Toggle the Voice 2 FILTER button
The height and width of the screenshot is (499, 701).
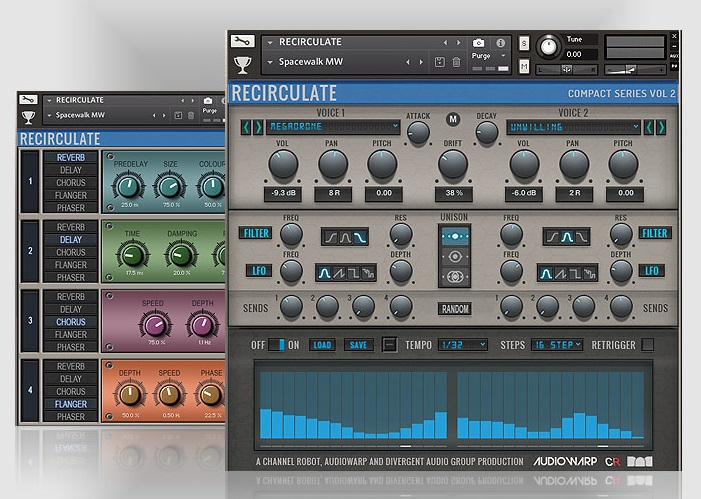[x=655, y=233]
